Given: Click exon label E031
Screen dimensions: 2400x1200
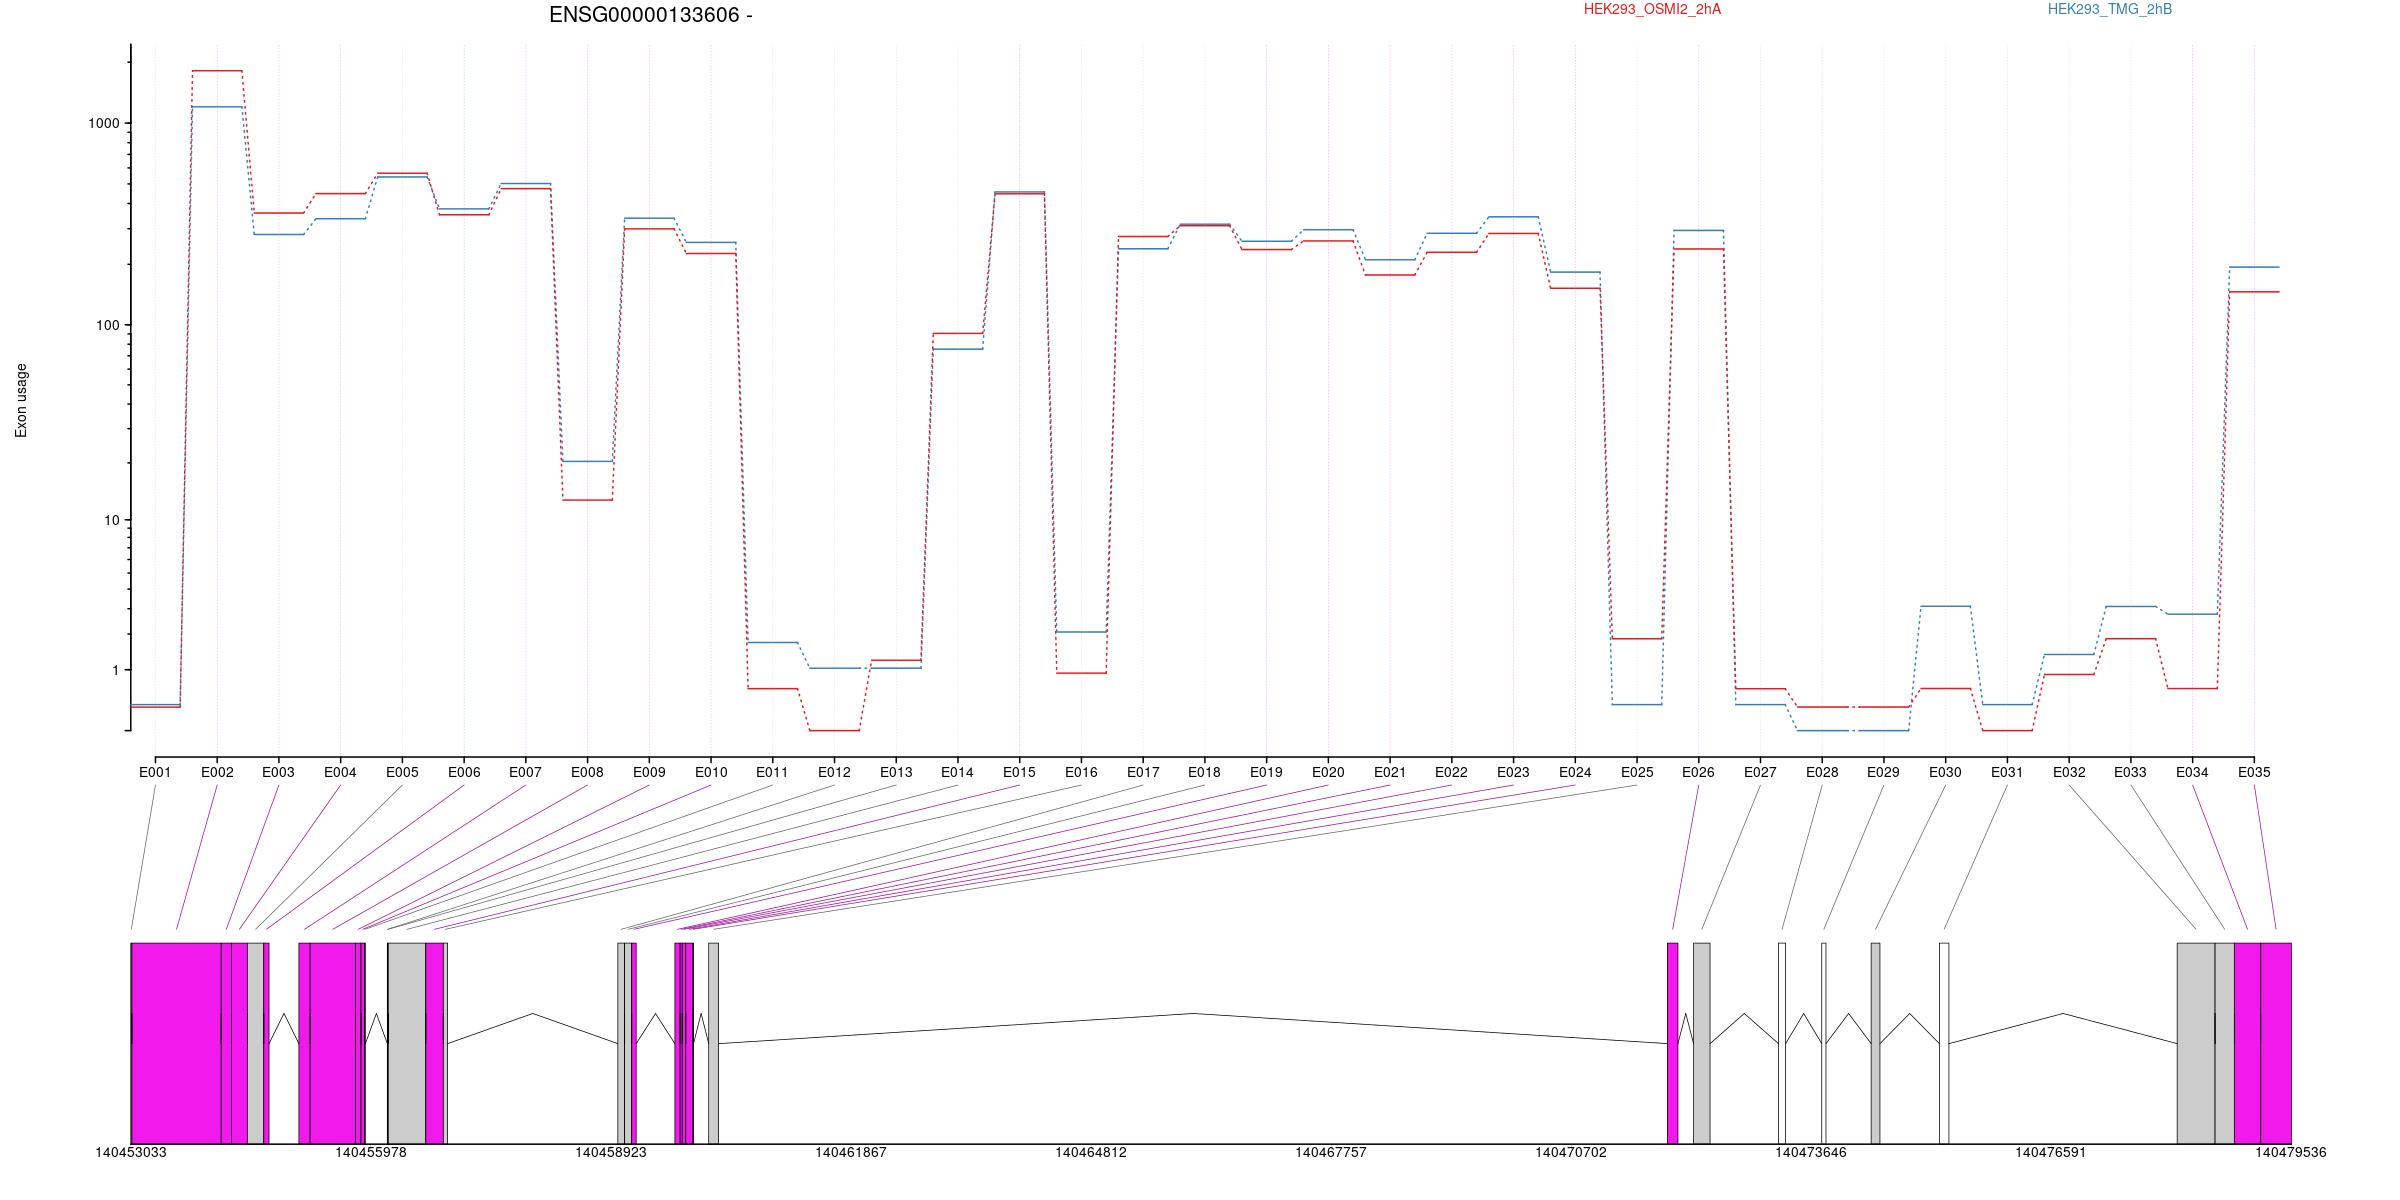Looking at the screenshot, I should click(x=2007, y=772).
